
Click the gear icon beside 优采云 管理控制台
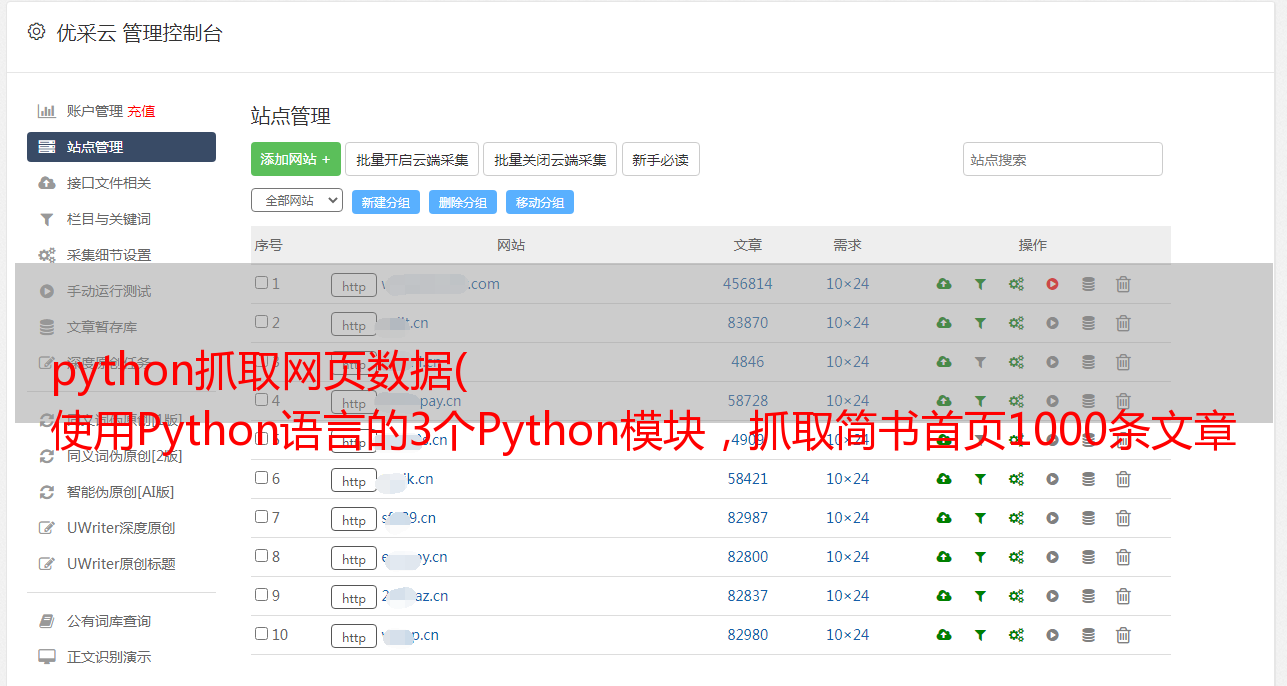click(36, 32)
